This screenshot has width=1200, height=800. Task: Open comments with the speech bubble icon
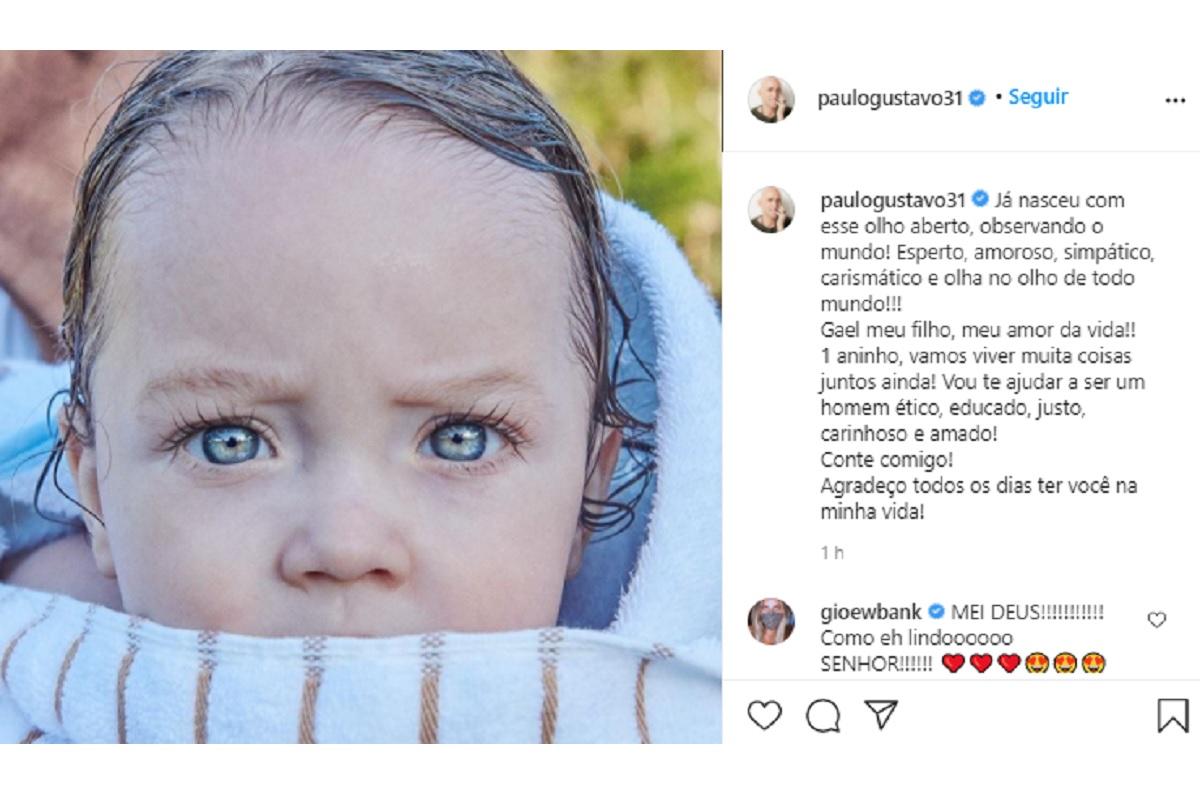[823, 715]
